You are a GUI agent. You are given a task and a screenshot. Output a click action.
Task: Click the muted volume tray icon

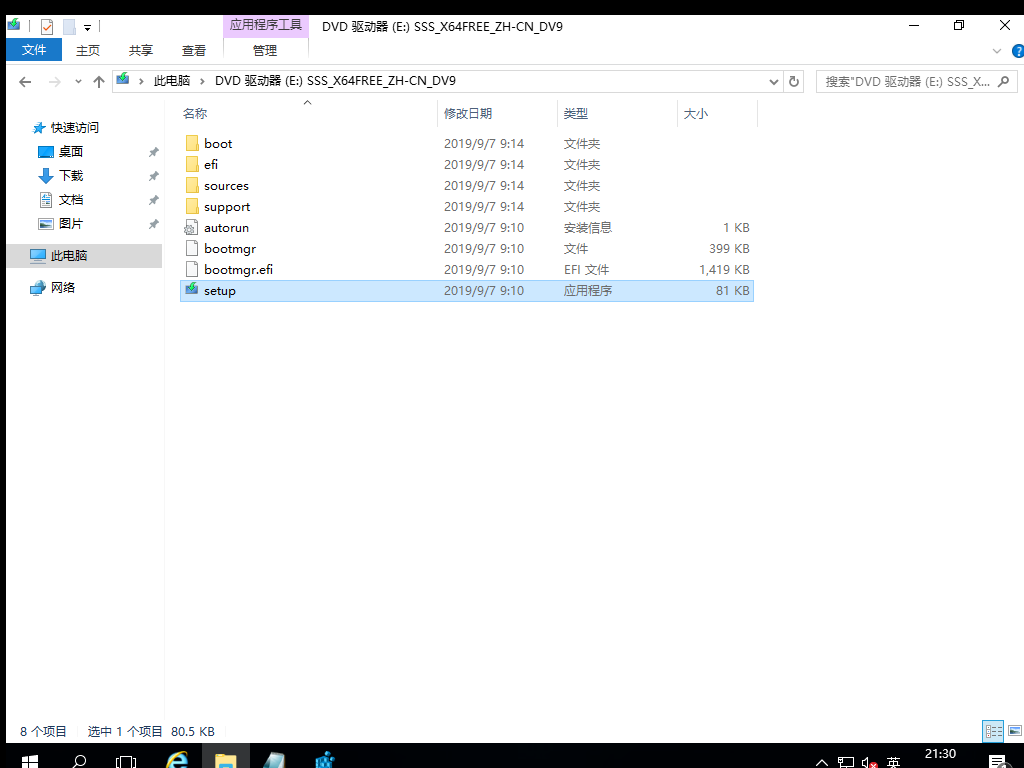tap(869, 761)
